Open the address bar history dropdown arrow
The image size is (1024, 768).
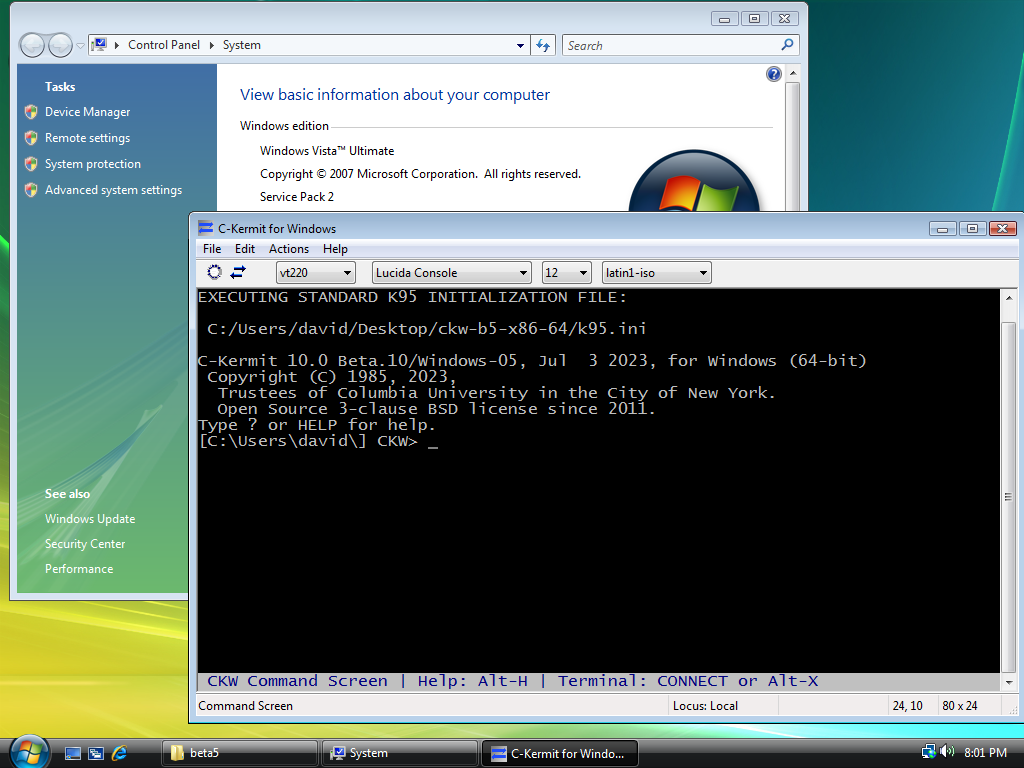click(520, 46)
